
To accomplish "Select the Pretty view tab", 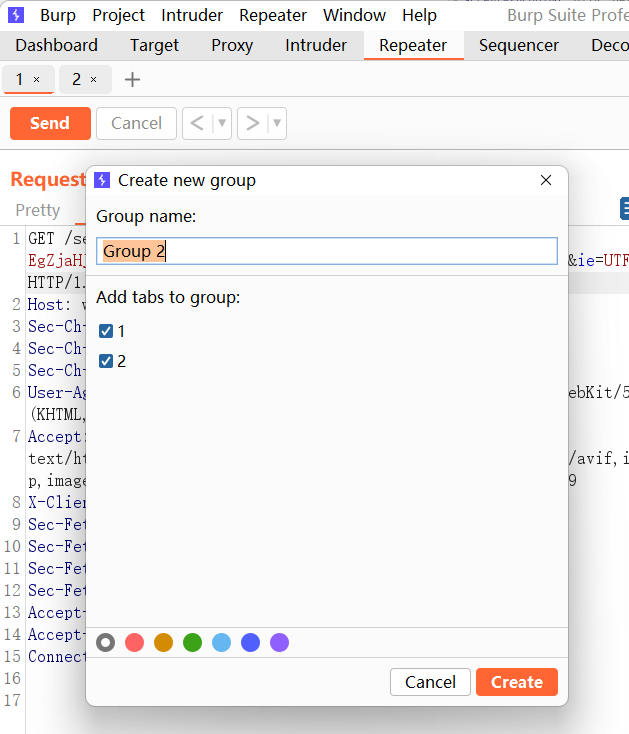I will point(38,210).
